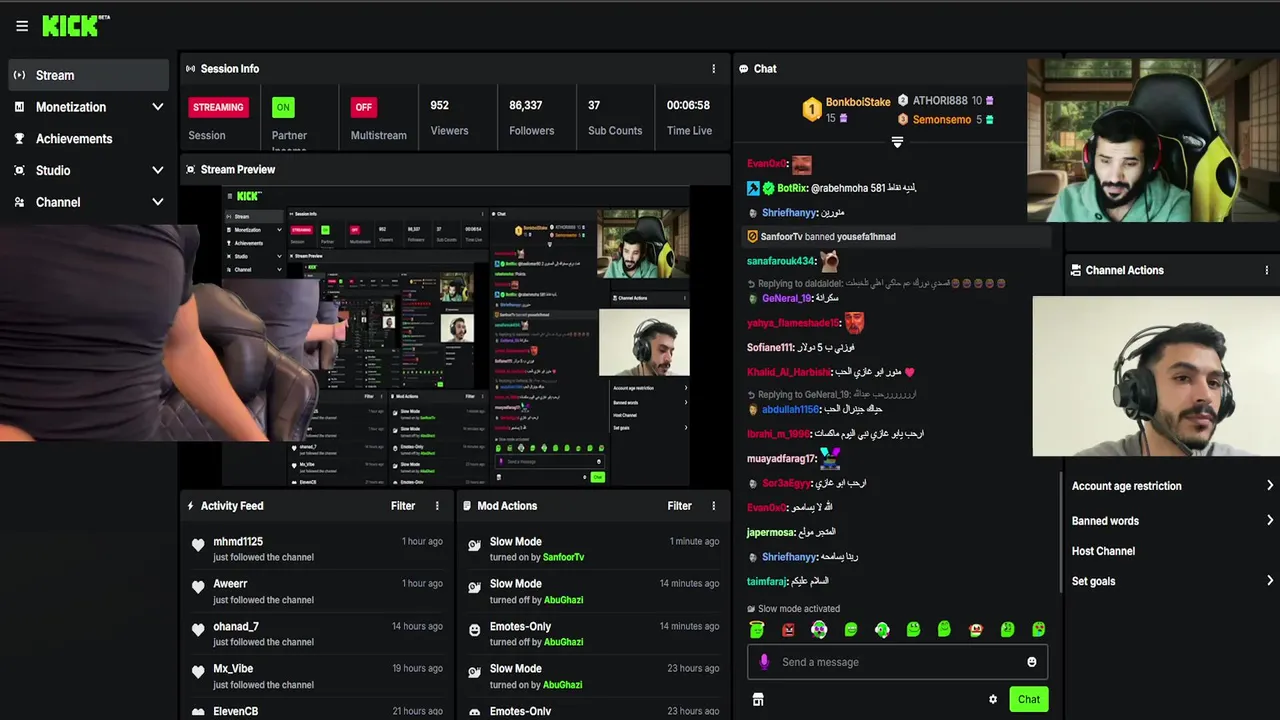
Task: Click heart icon beside mhmd1125 follow
Action: (x=198, y=545)
